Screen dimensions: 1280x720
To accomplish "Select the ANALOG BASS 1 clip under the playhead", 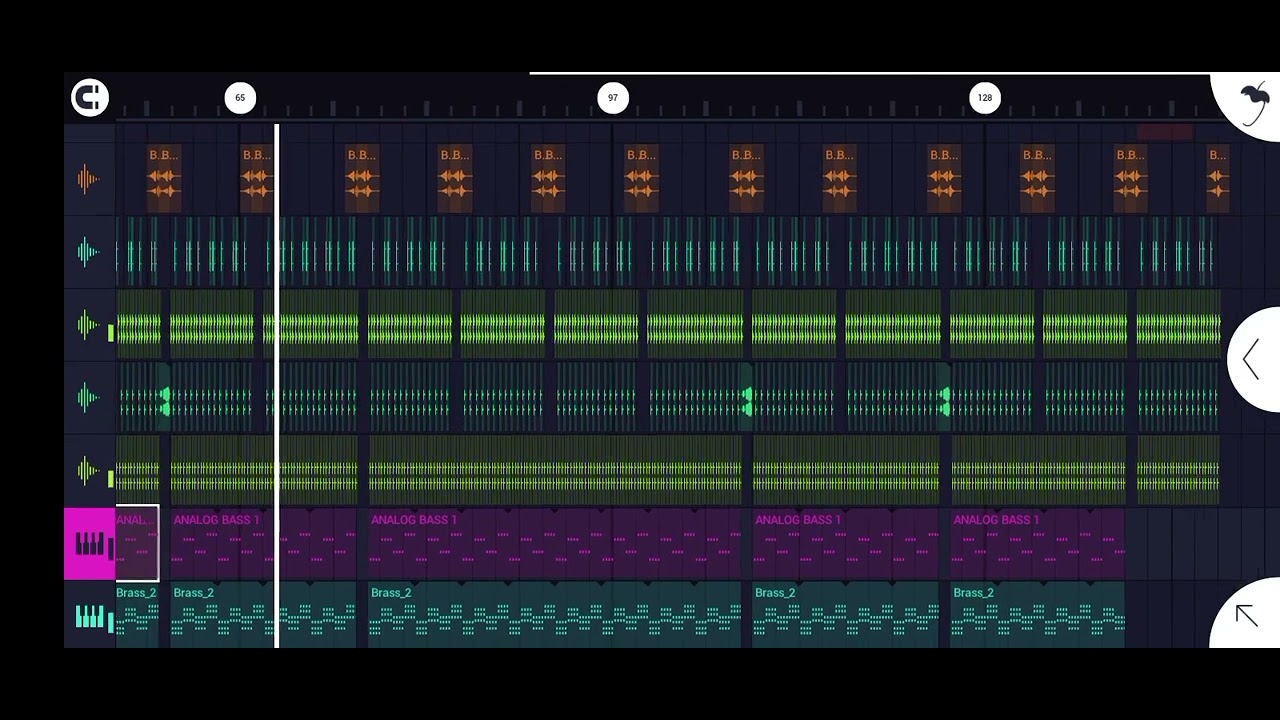I will 264,544.
